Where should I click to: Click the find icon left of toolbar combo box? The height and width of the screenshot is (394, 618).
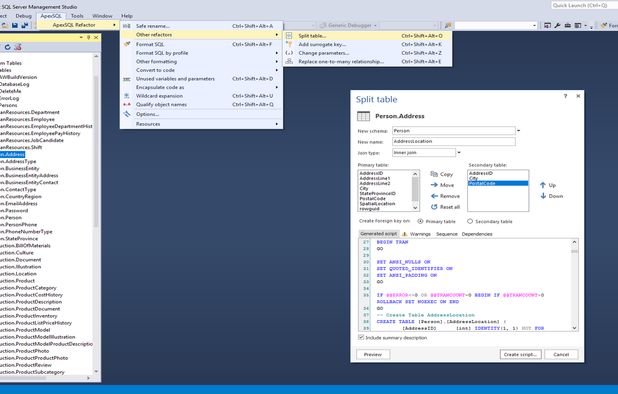448,25
